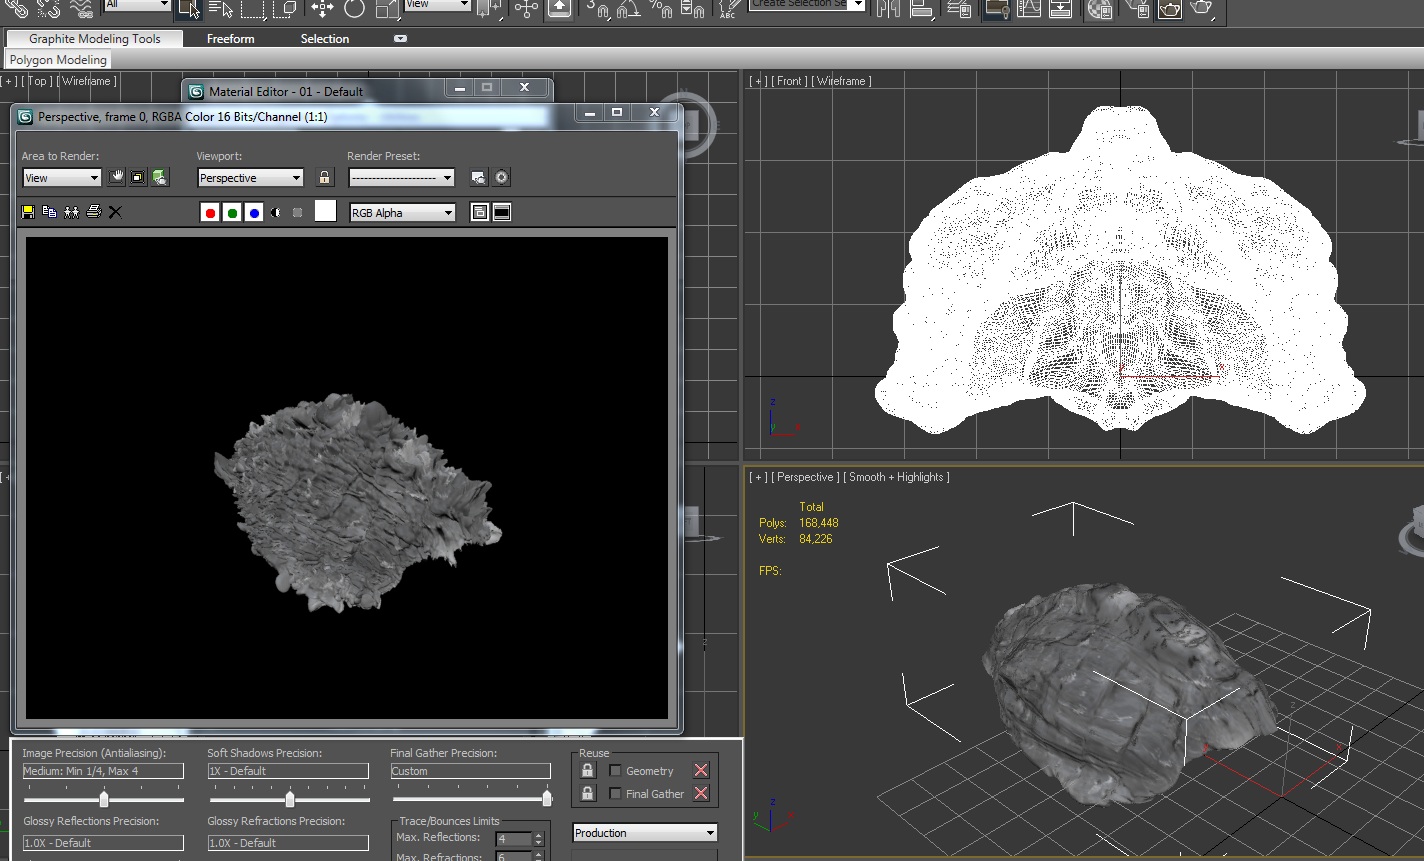The width and height of the screenshot is (1424, 861).
Task: Click the Save Image floppy disk icon
Action: click(x=28, y=212)
